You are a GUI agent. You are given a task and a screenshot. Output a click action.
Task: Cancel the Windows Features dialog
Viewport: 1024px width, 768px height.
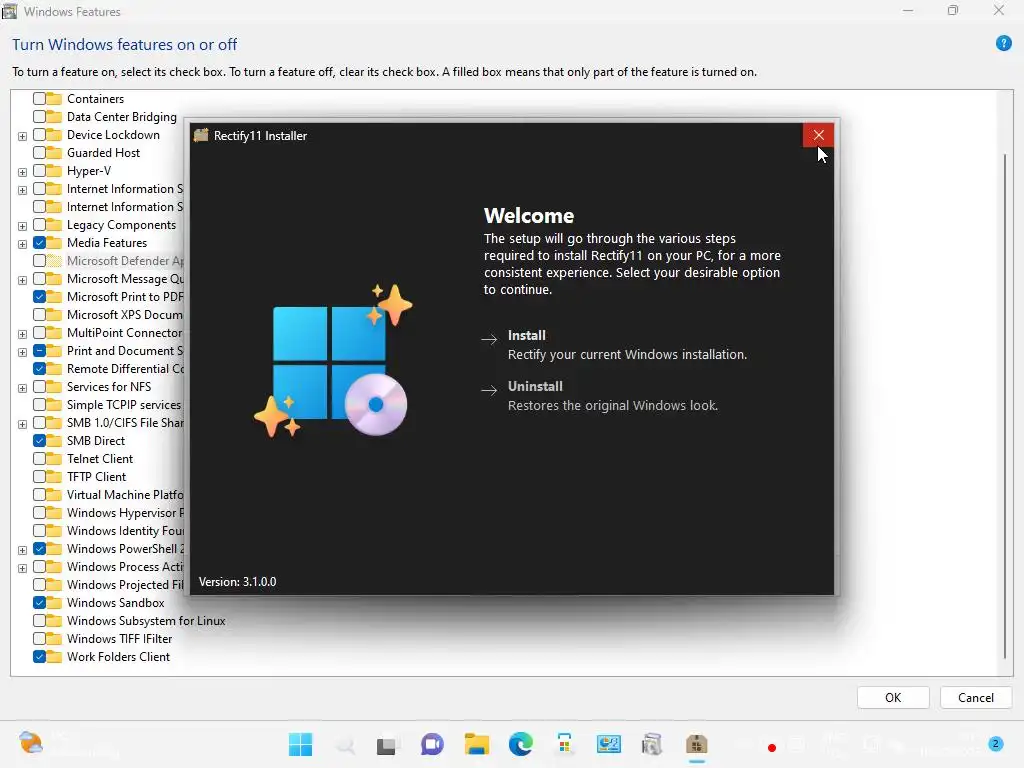pyautogui.click(x=976, y=697)
